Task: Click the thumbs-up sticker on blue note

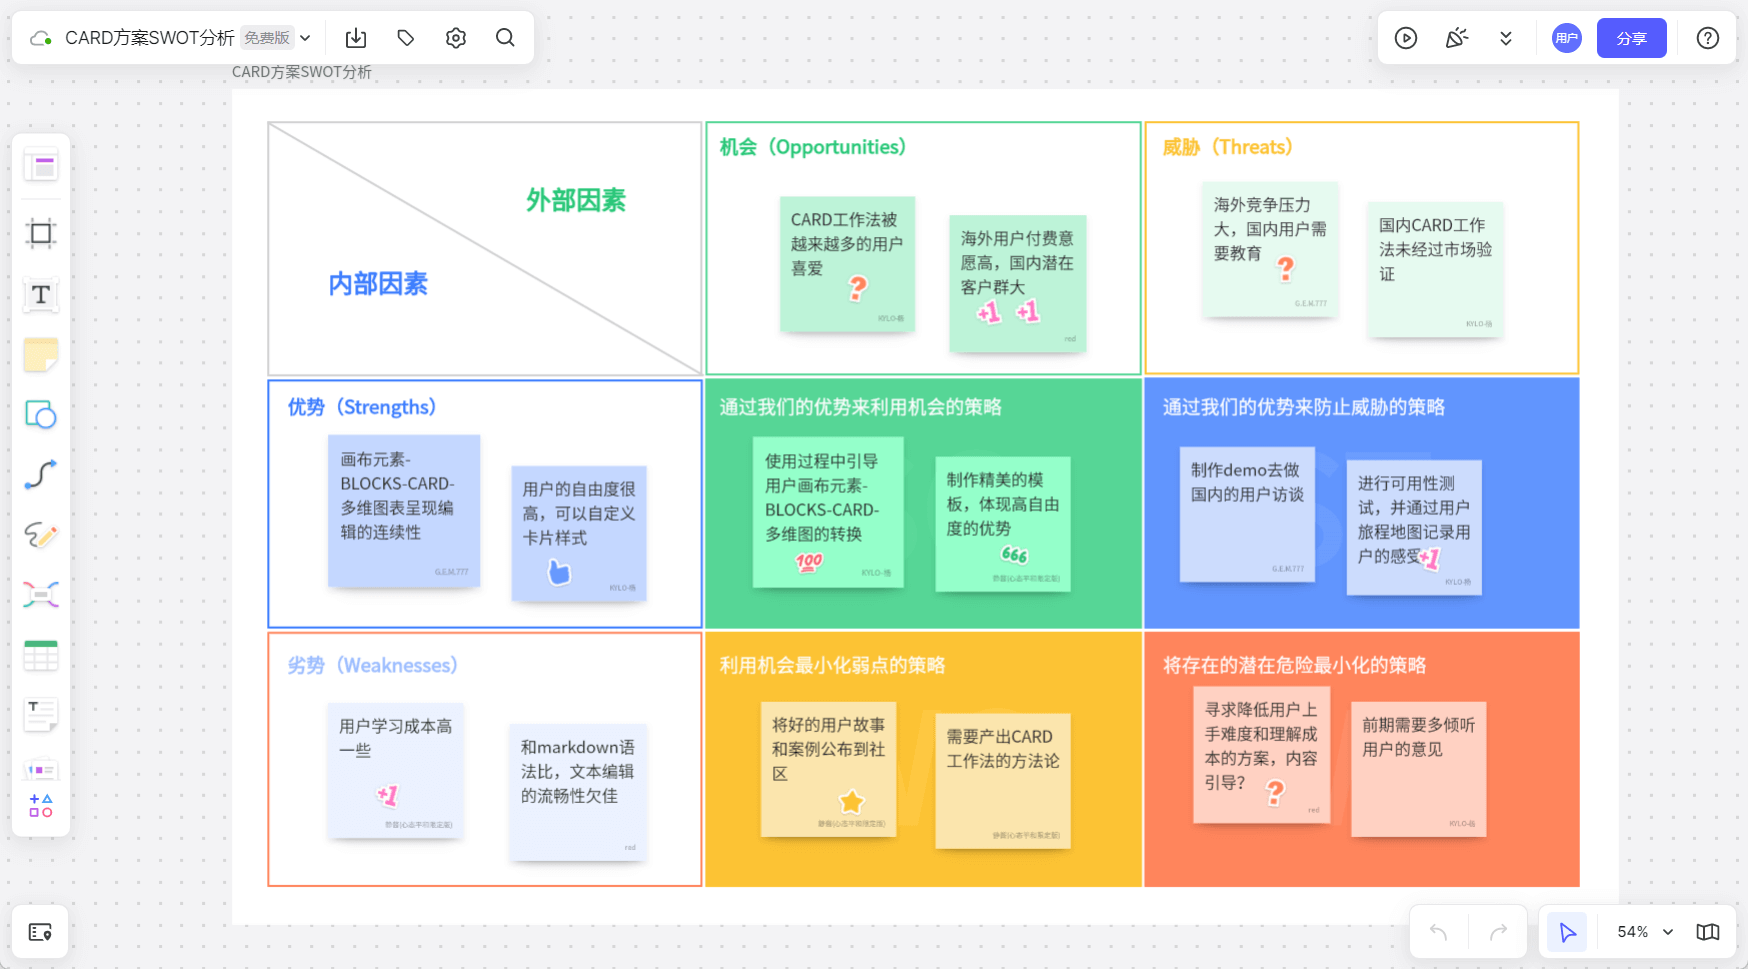Action: tap(559, 572)
